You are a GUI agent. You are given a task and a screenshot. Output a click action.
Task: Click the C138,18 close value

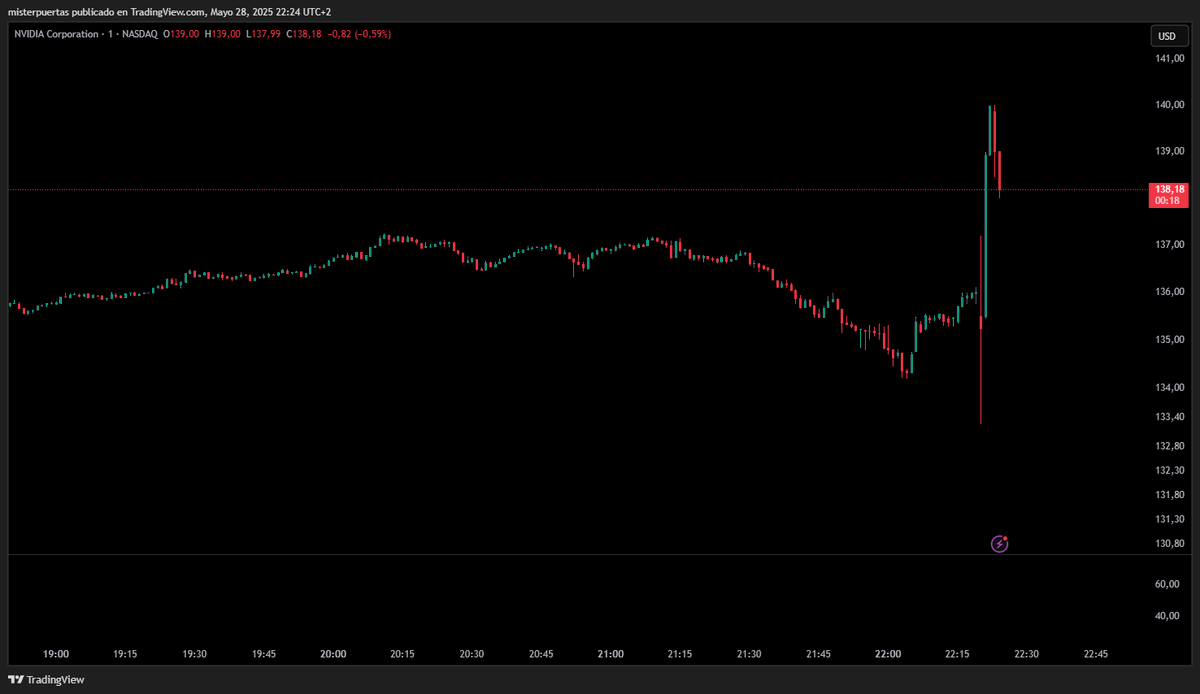[x=303, y=34]
